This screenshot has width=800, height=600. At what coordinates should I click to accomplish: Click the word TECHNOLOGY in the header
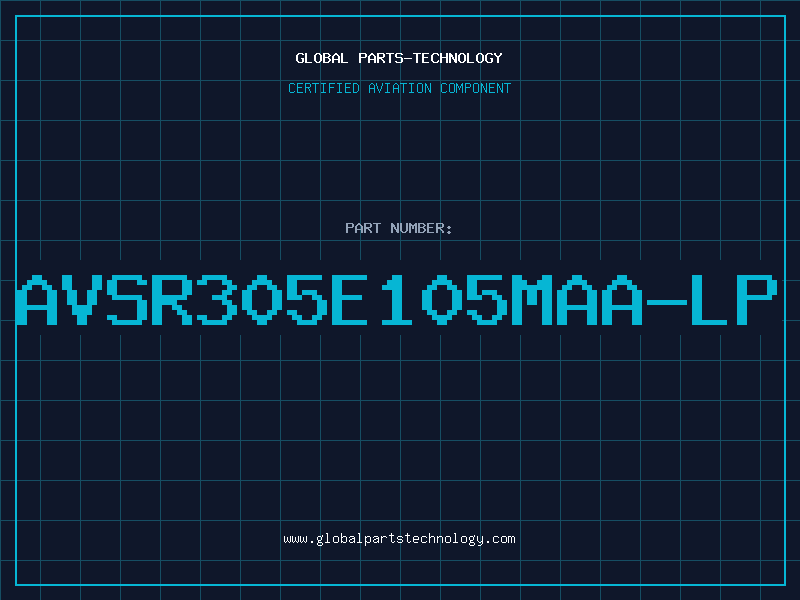pos(458,58)
